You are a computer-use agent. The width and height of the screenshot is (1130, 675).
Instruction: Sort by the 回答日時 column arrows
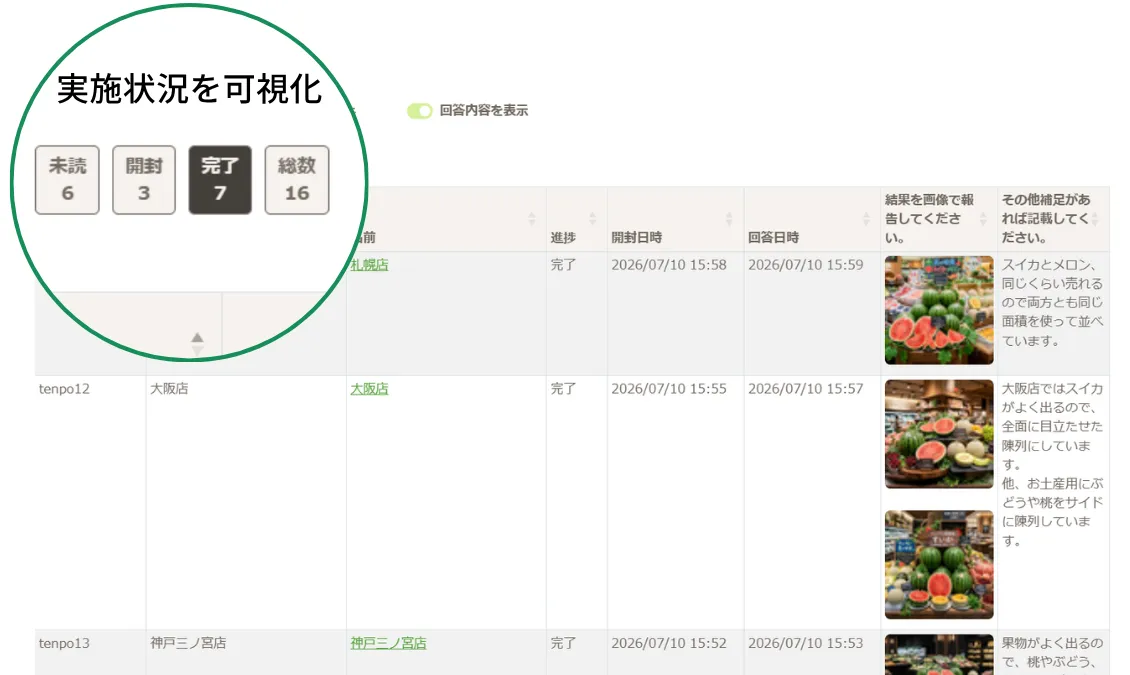[x=866, y=219]
